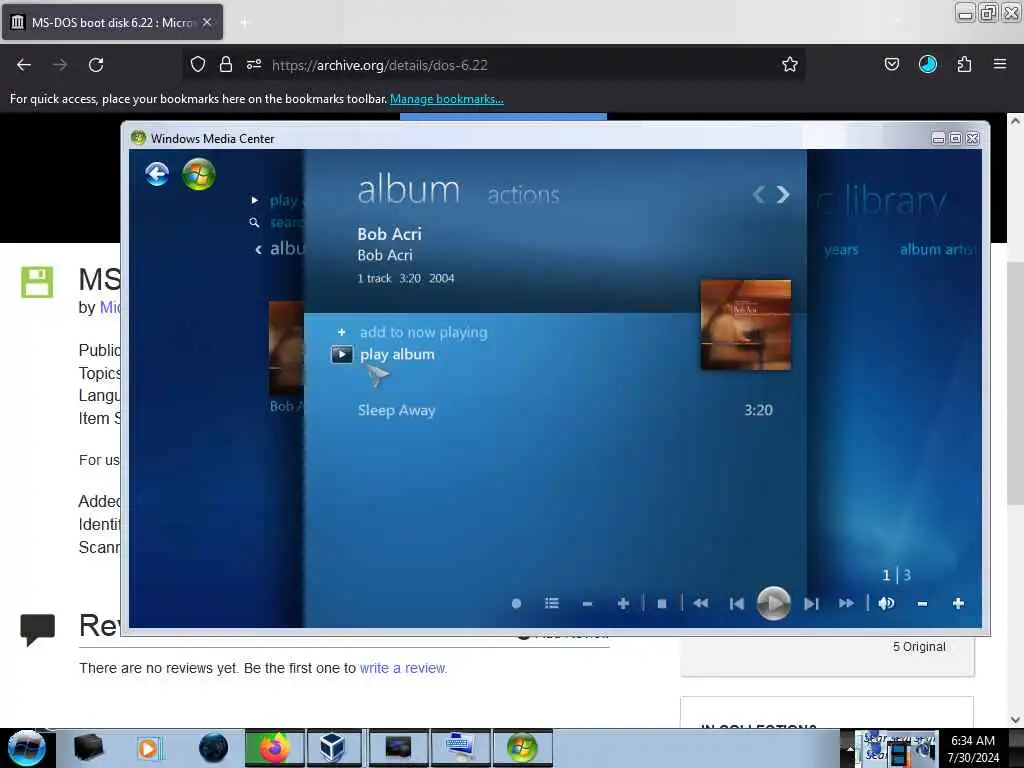Mute the Media Center volume
This screenshot has height=768, width=1024.
886,603
